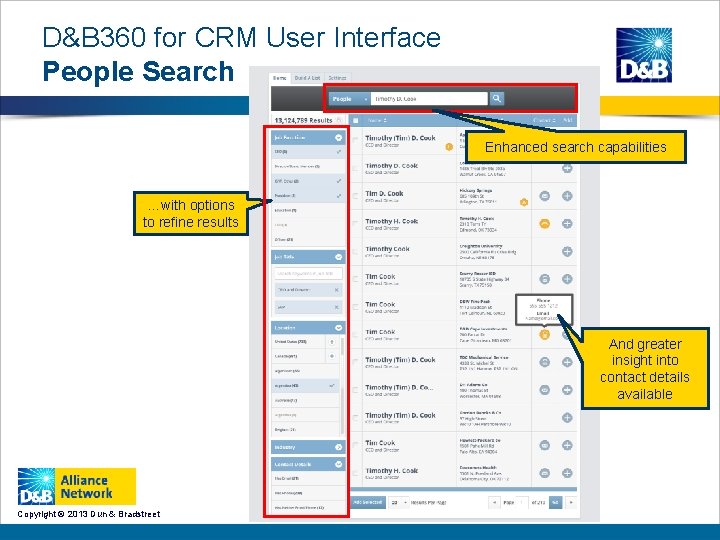720x540 pixels.
Task: Click the Job Title keyword input field
Action: click(308, 274)
